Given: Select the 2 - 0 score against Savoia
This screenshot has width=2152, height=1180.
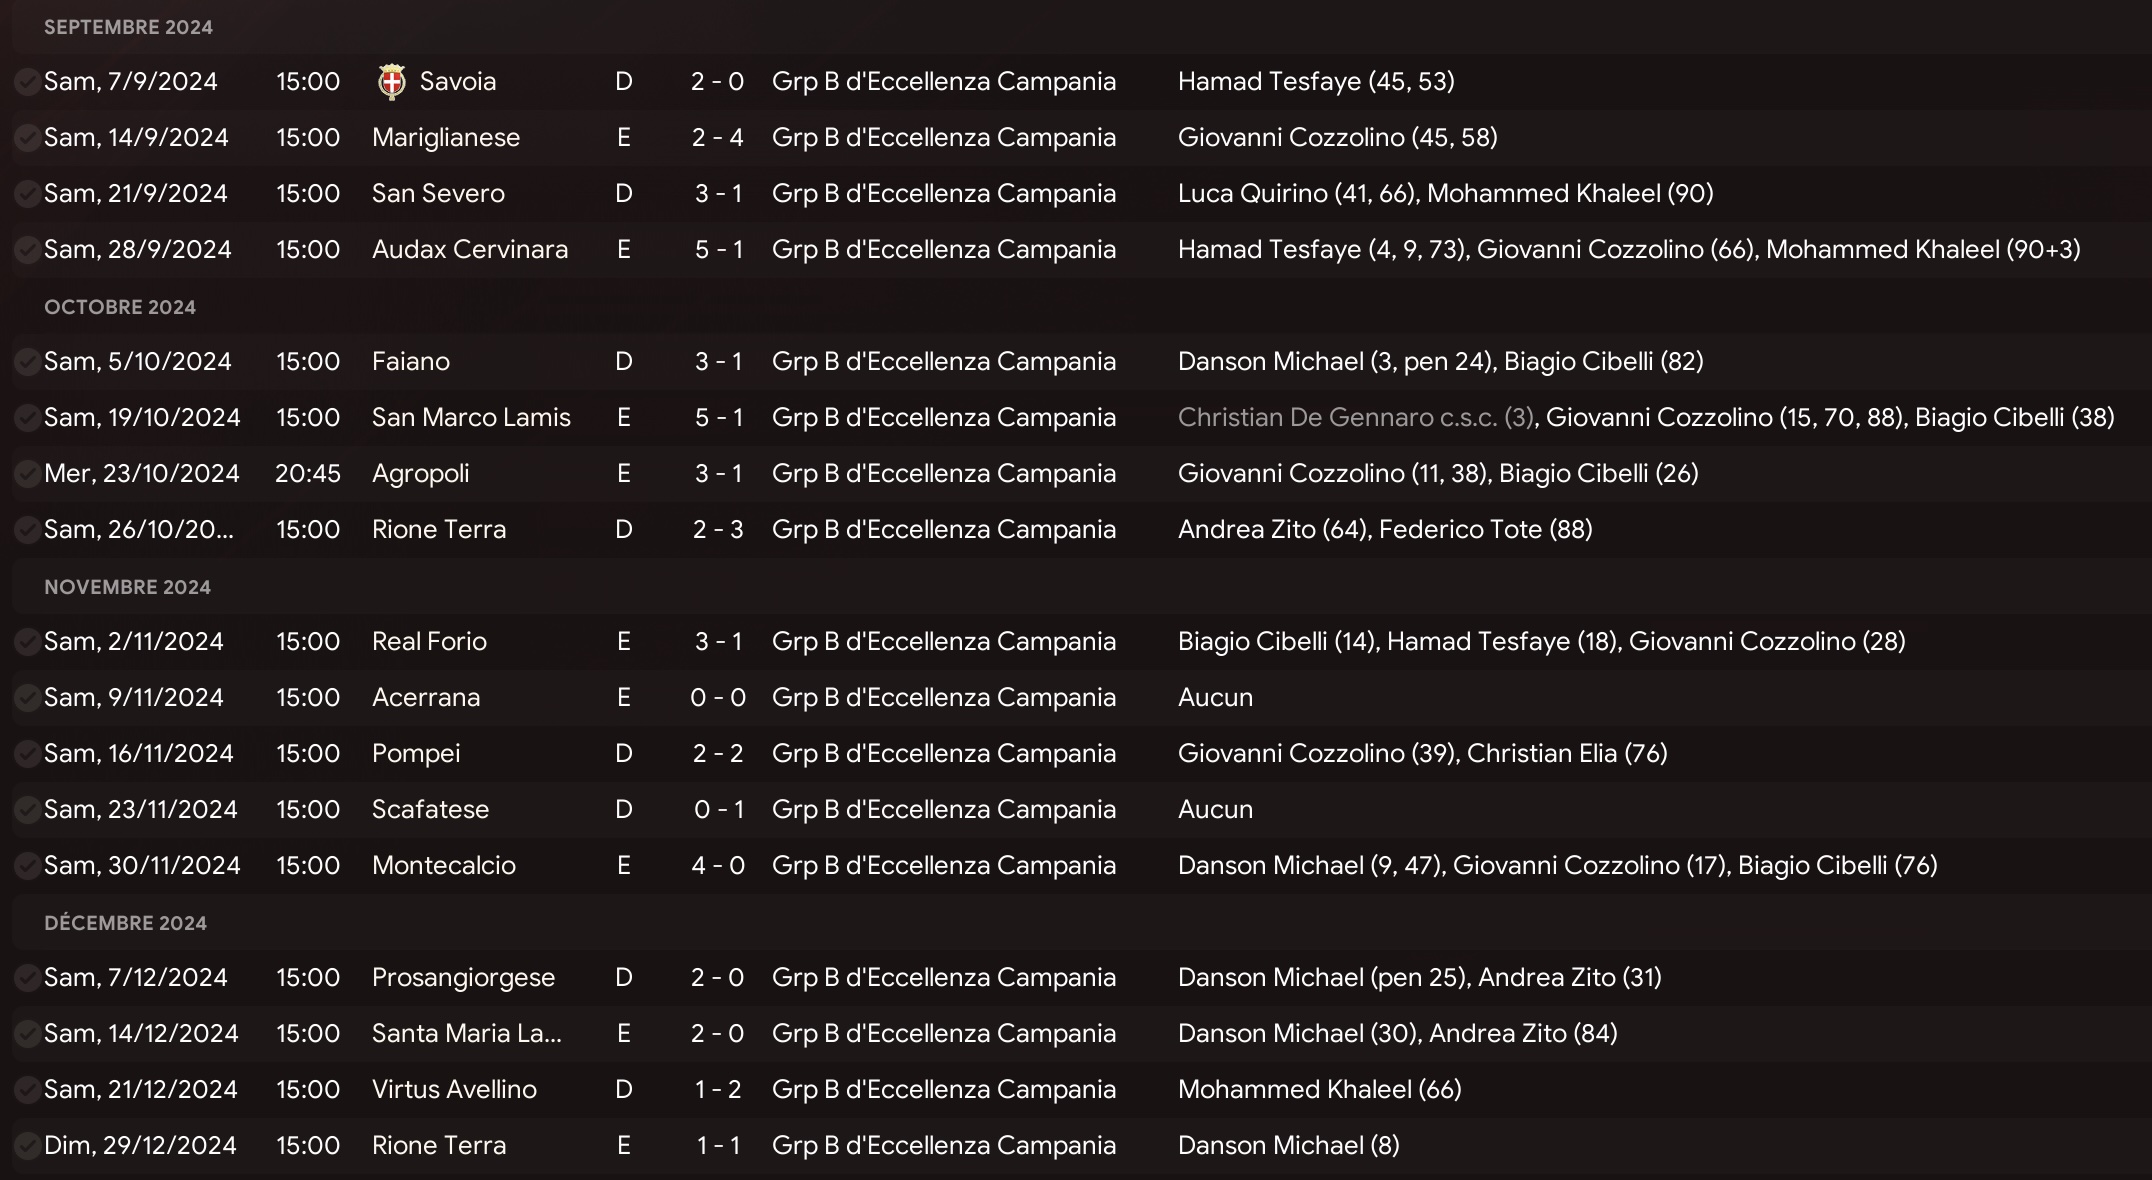Looking at the screenshot, I should pos(718,82).
